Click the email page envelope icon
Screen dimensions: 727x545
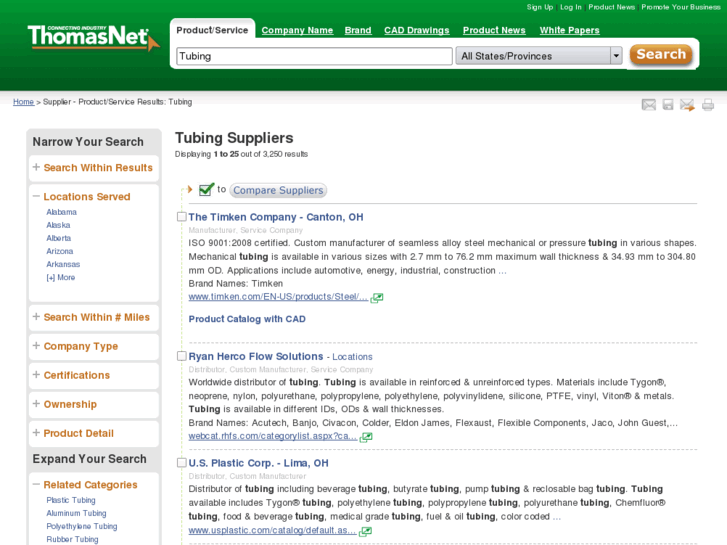[x=649, y=105]
